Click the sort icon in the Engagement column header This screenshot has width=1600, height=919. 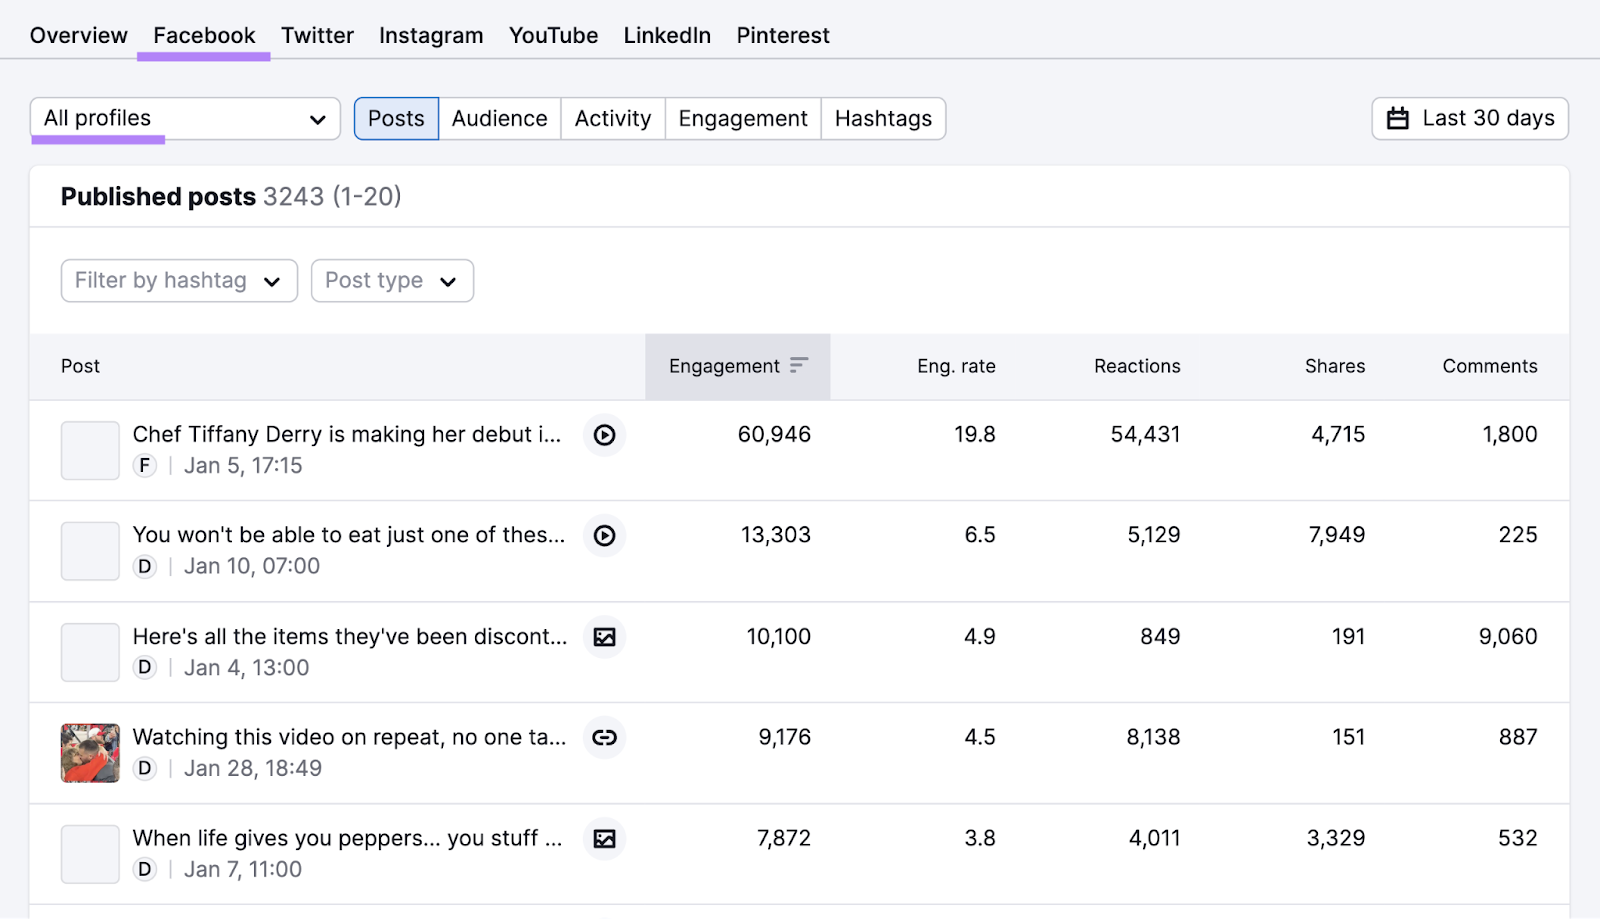click(797, 366)
